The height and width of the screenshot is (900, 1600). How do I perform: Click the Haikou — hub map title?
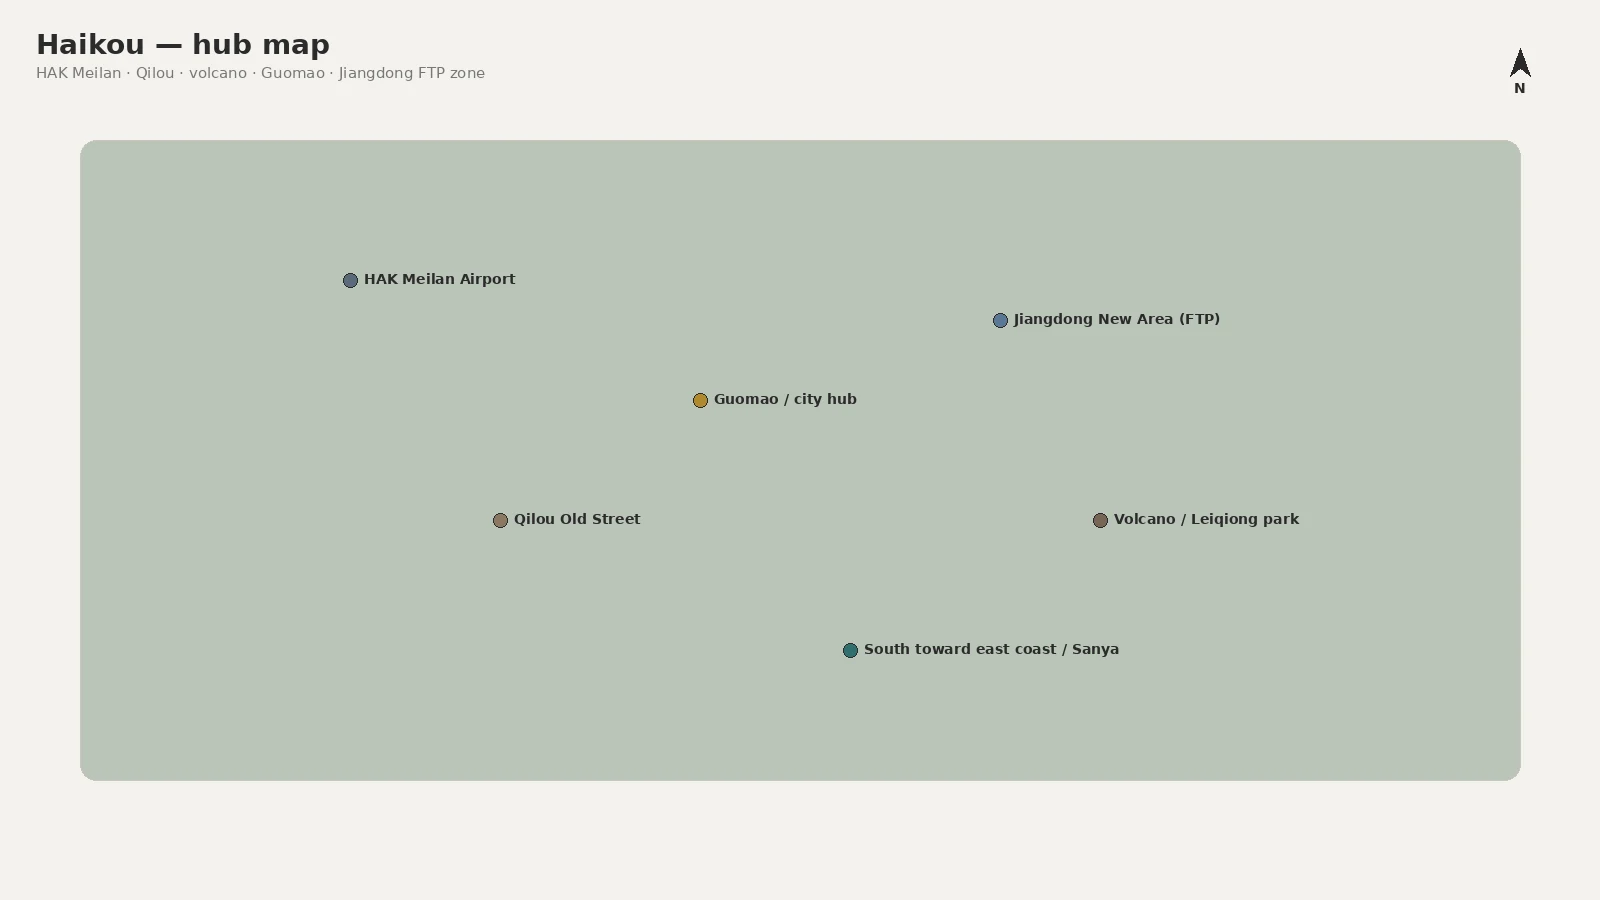tap(183, 44)
